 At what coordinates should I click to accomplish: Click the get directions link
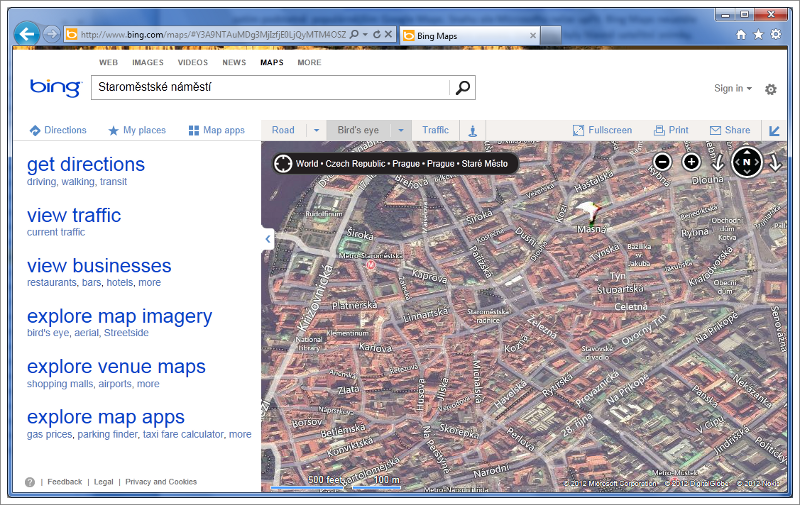click(86, 165)
